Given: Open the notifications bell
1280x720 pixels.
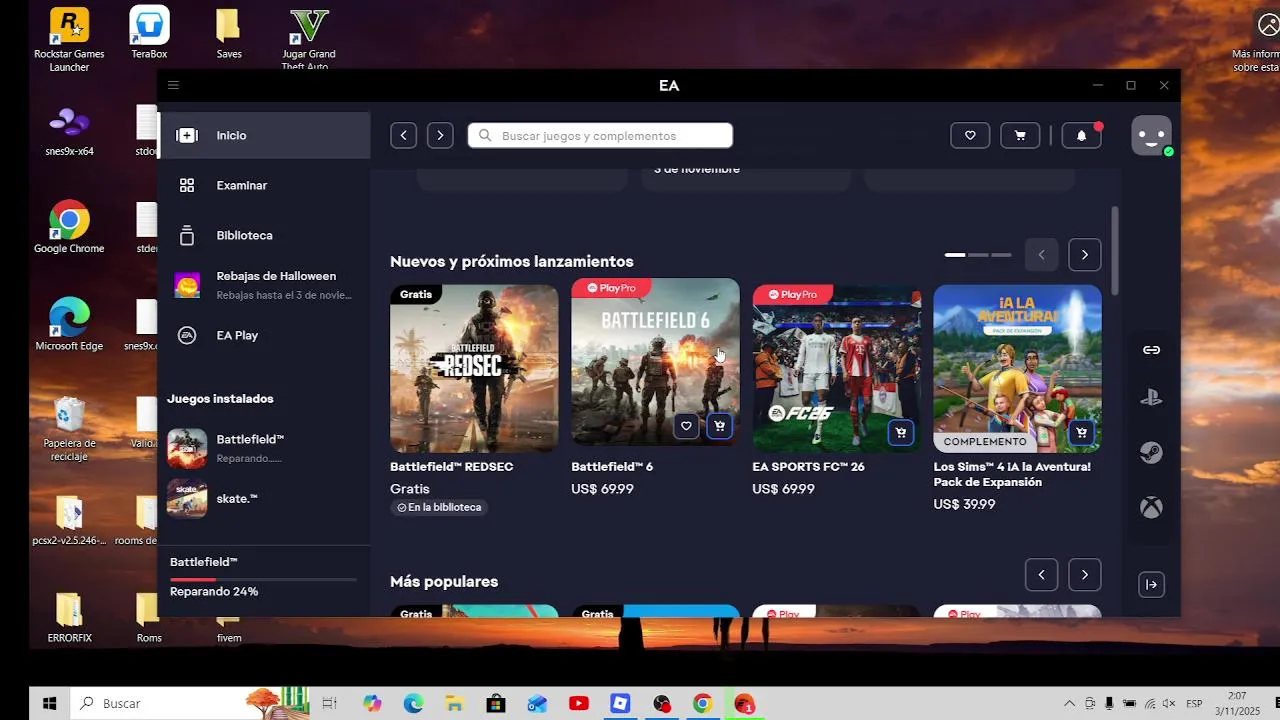Looking at the screenshot, I should coord(1081,135).
